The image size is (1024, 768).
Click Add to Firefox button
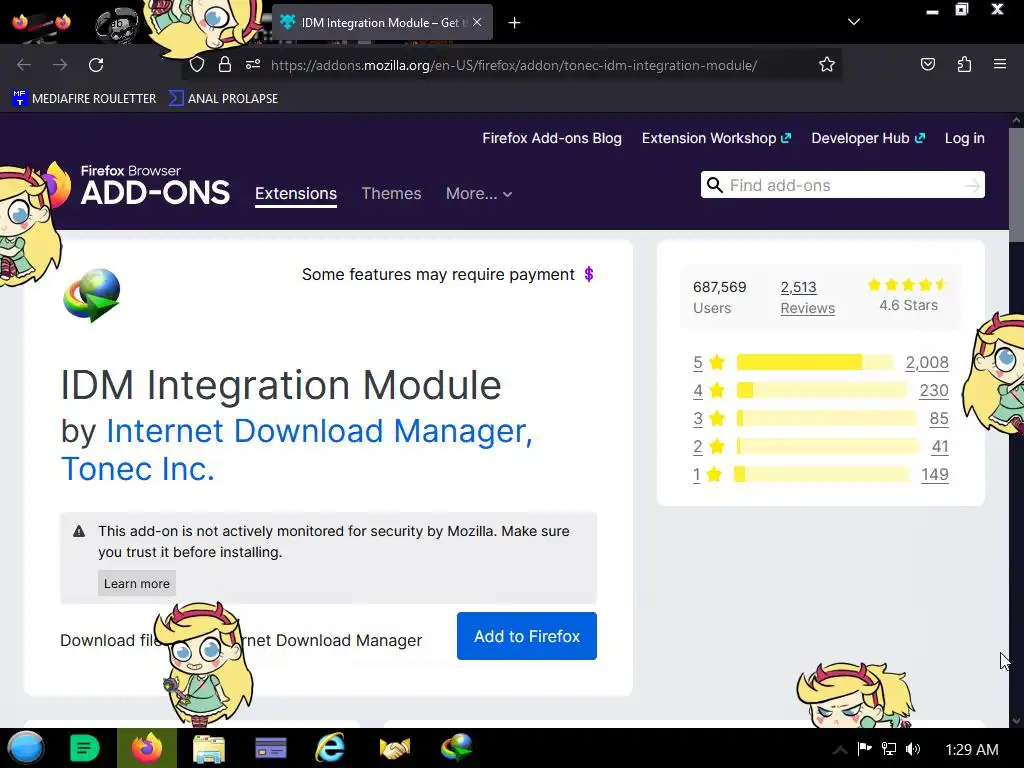526,636
